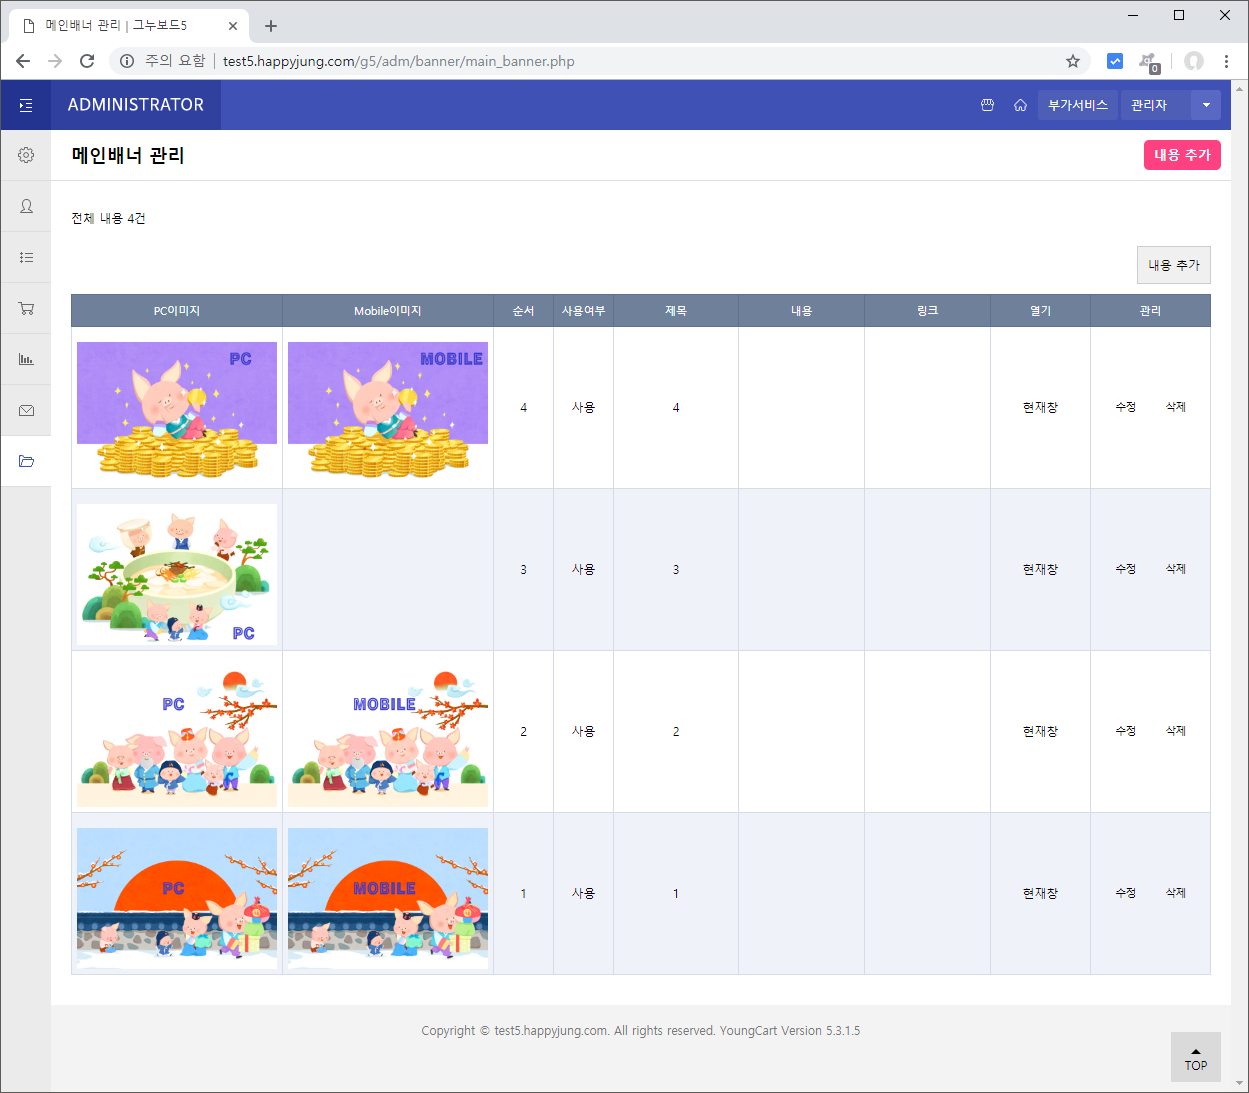
Task: Click 삭제 for banner number 1
Action: pyautogui.click(x=1175, y=893)
